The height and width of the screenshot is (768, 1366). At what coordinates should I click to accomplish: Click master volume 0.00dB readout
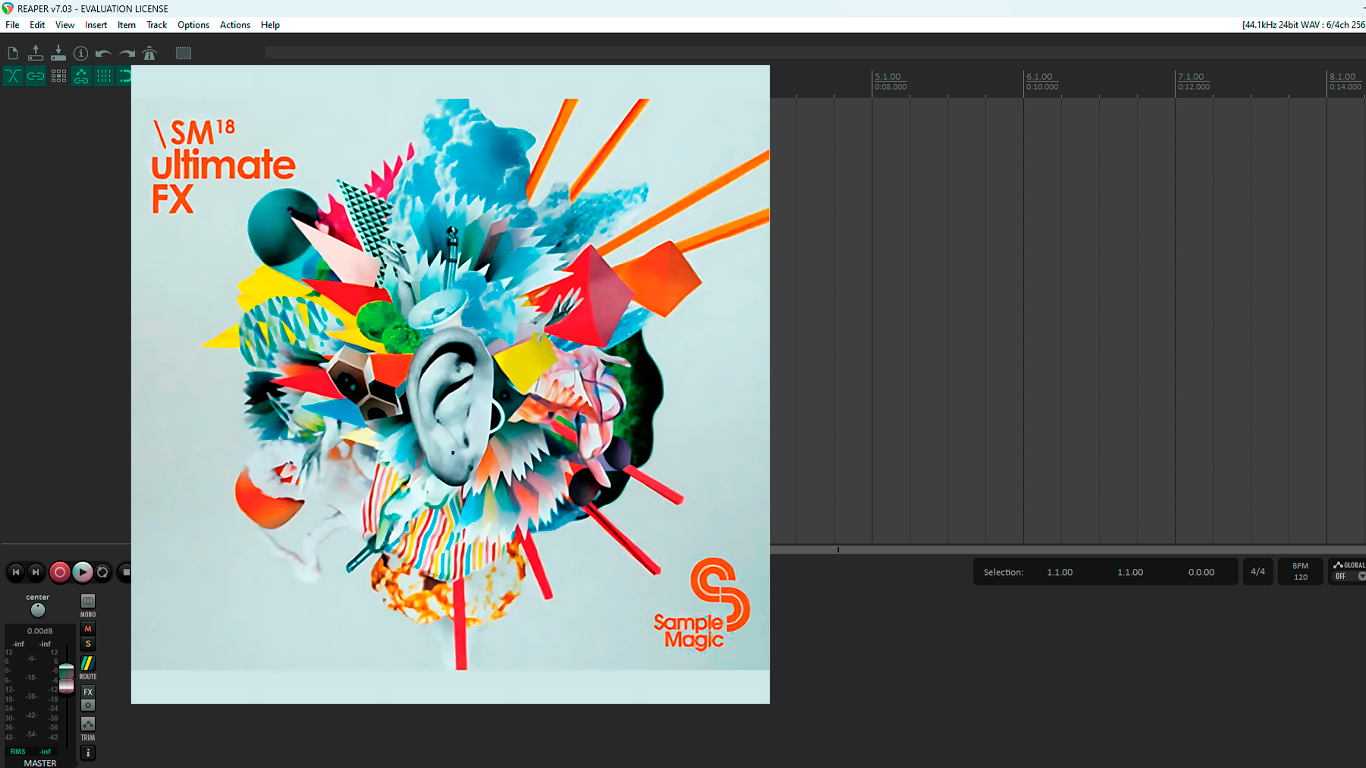click(x=39, y=631)
